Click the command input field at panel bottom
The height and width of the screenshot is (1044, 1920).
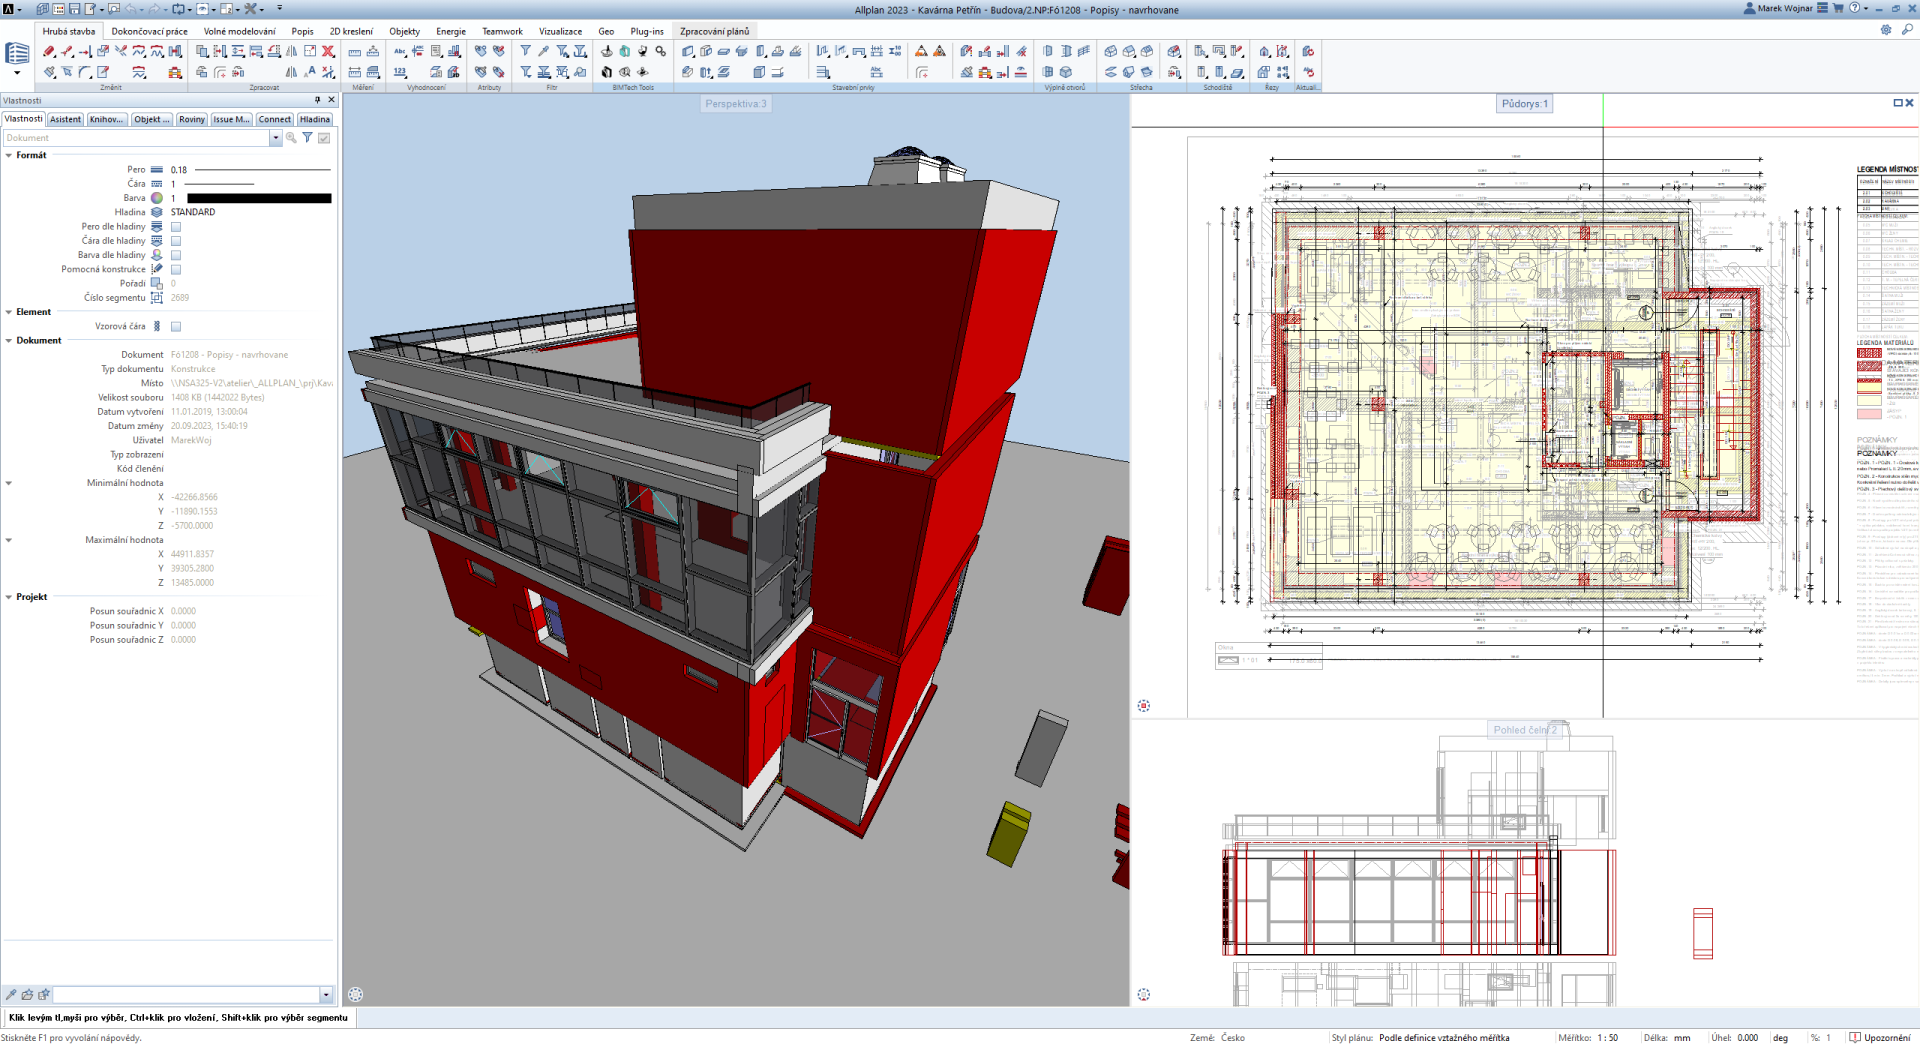point(186,995)
